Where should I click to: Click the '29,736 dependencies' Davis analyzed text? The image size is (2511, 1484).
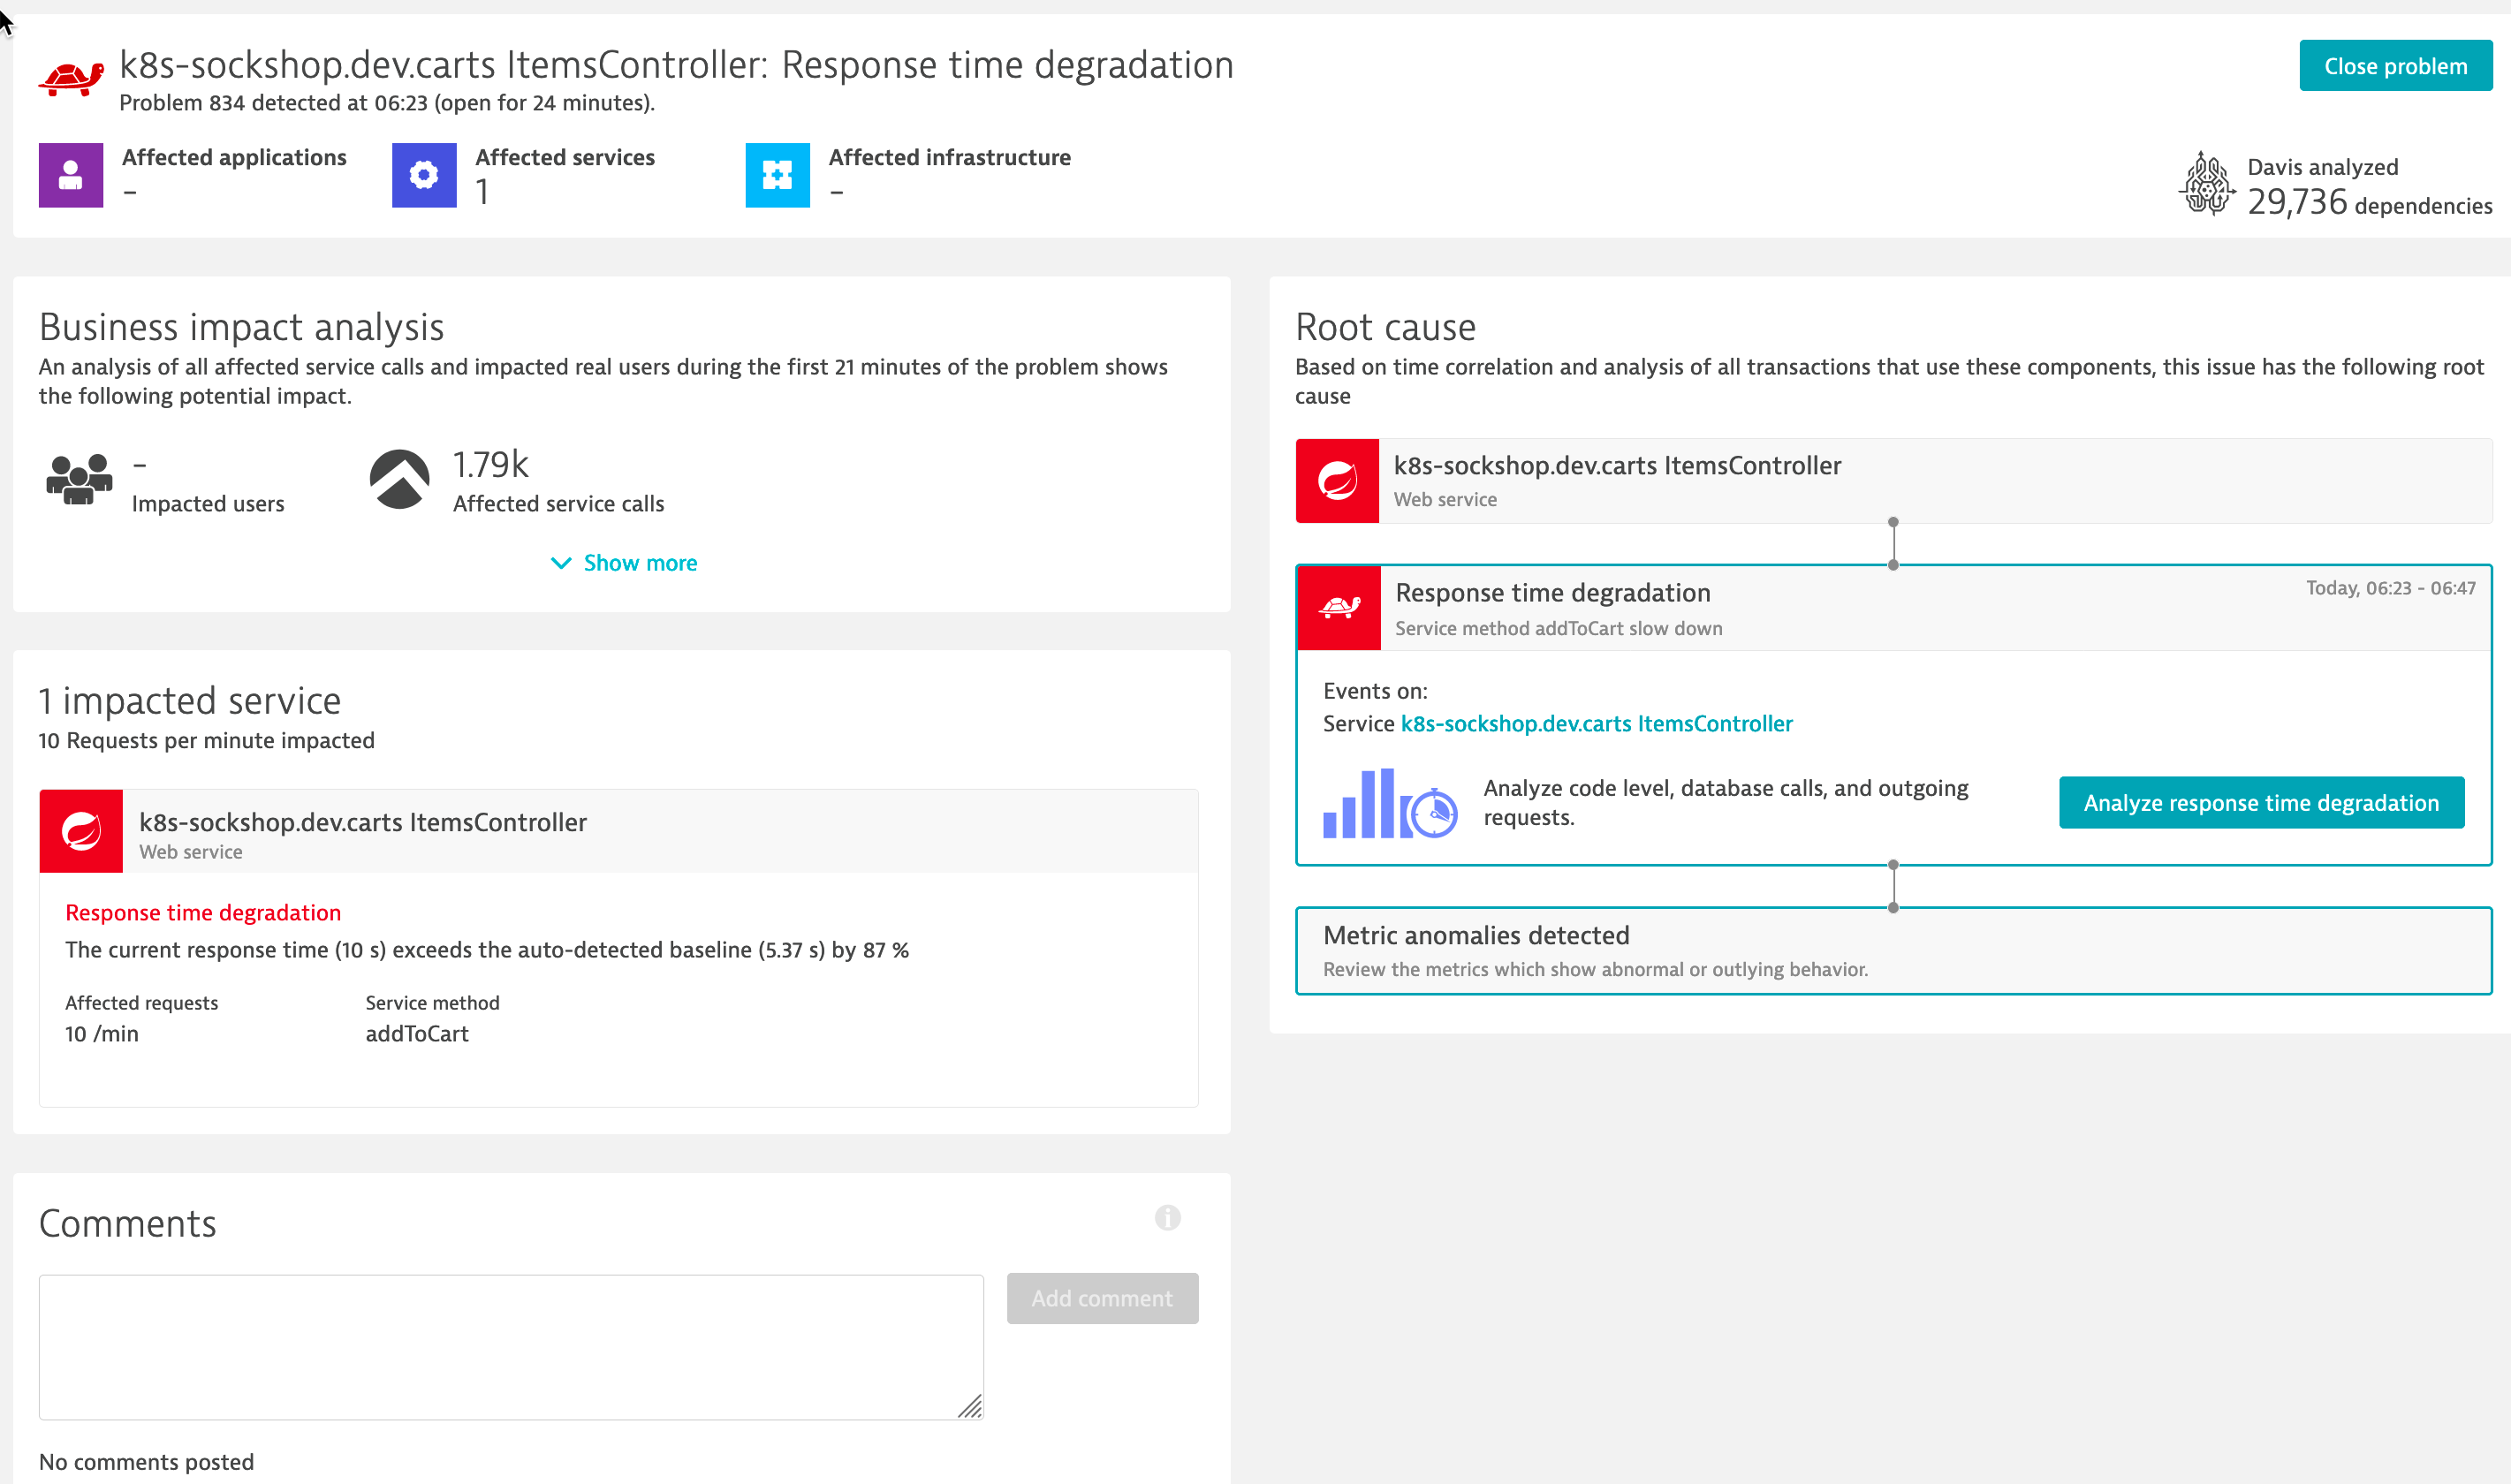coord(2369,203)
